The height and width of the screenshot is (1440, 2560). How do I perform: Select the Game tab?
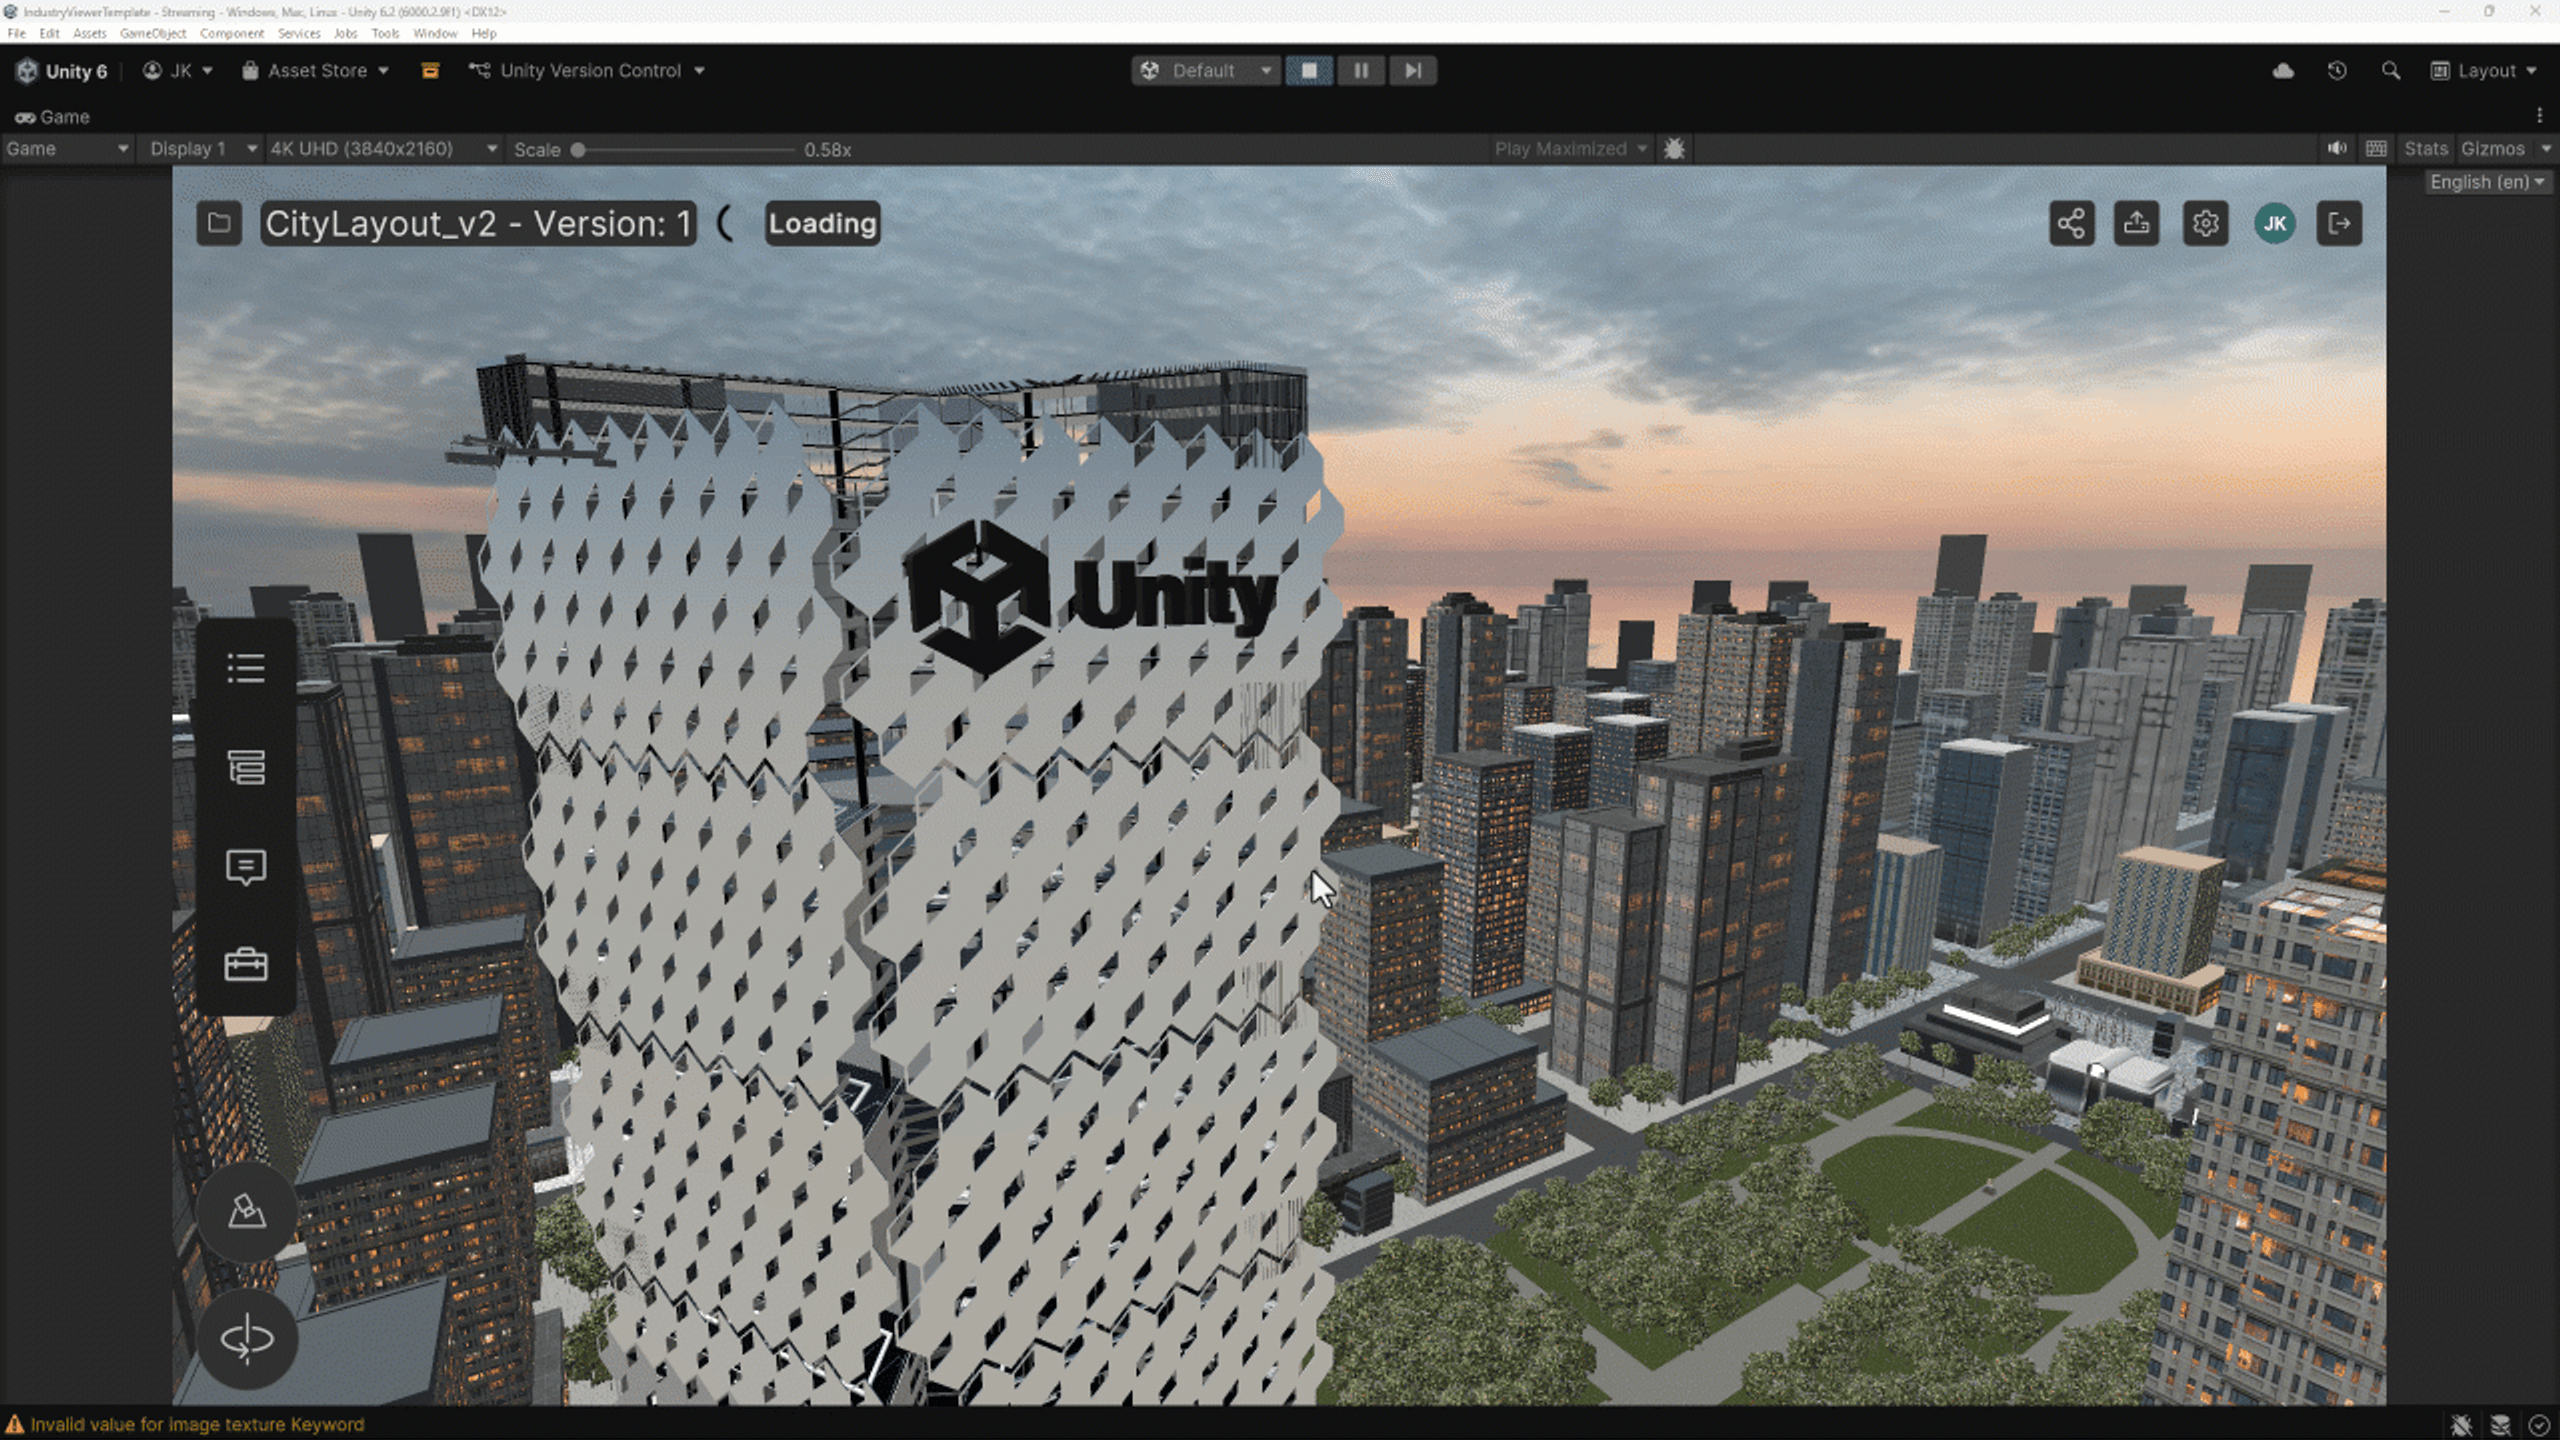pyautogui.click(x=53, y=117)
